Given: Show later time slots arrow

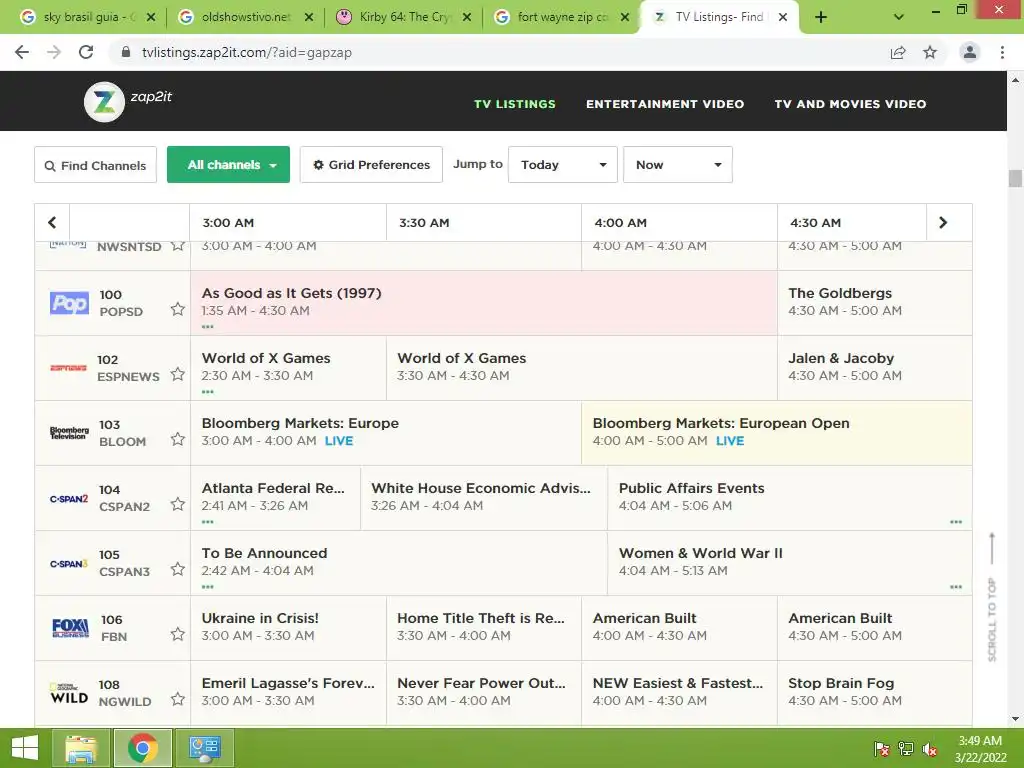Looking at the screenshot, I should coord(942,223).
